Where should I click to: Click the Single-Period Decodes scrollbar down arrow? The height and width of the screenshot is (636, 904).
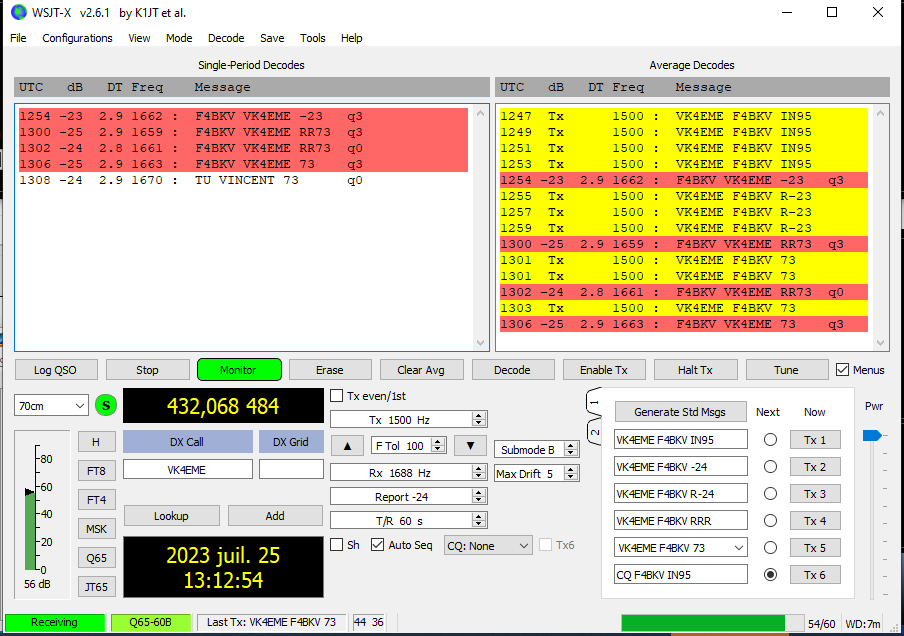click(480, 343)
